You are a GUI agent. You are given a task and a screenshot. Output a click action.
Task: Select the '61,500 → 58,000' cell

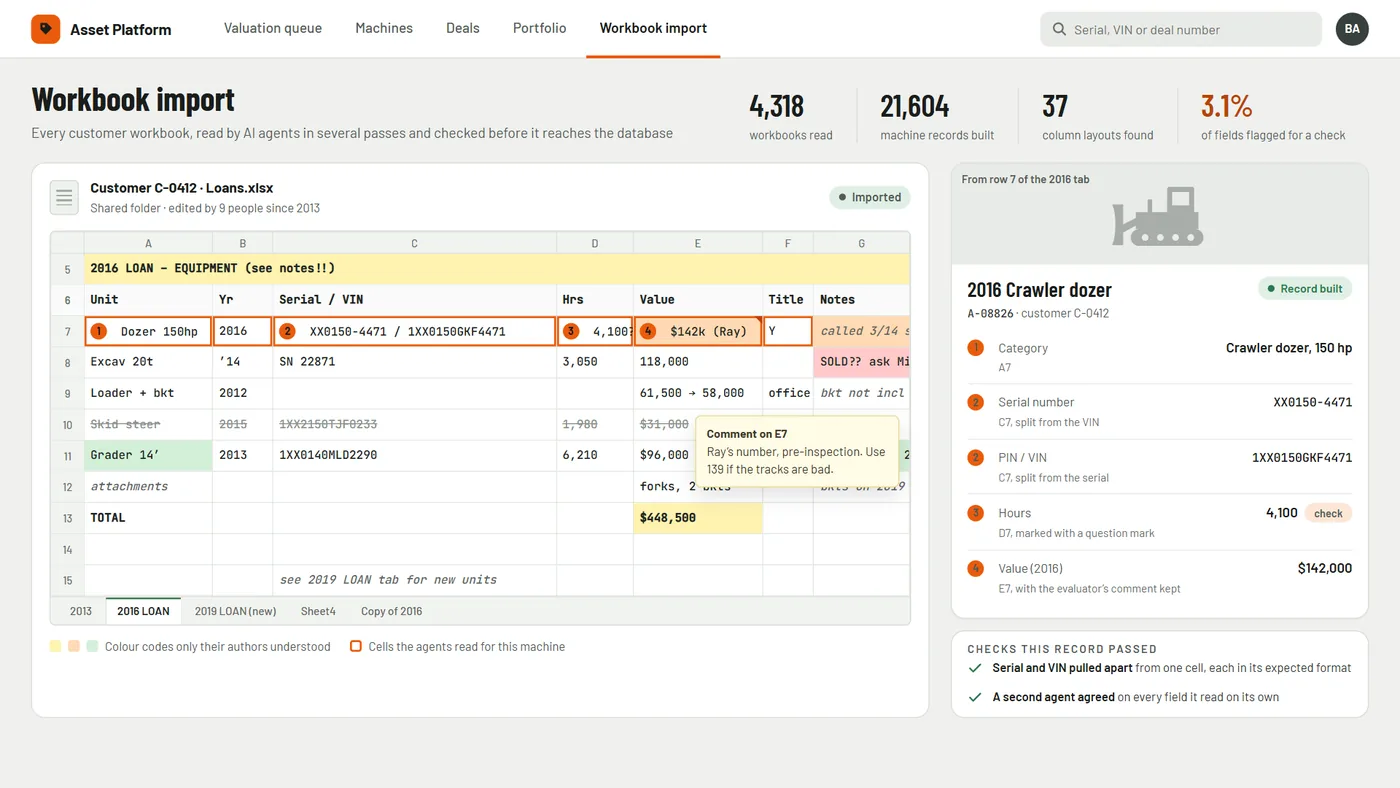coord(698,393)
